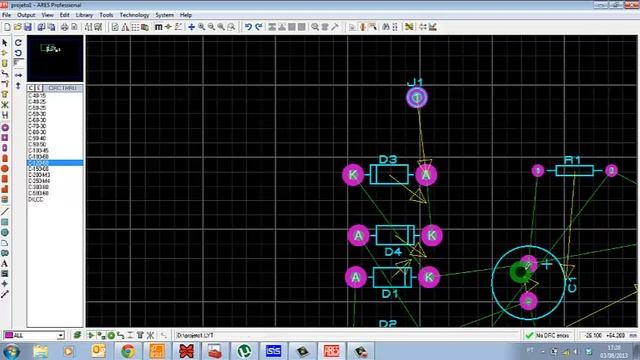
Task: Select the Package Mode tool
Action: (x=5, y=63)
